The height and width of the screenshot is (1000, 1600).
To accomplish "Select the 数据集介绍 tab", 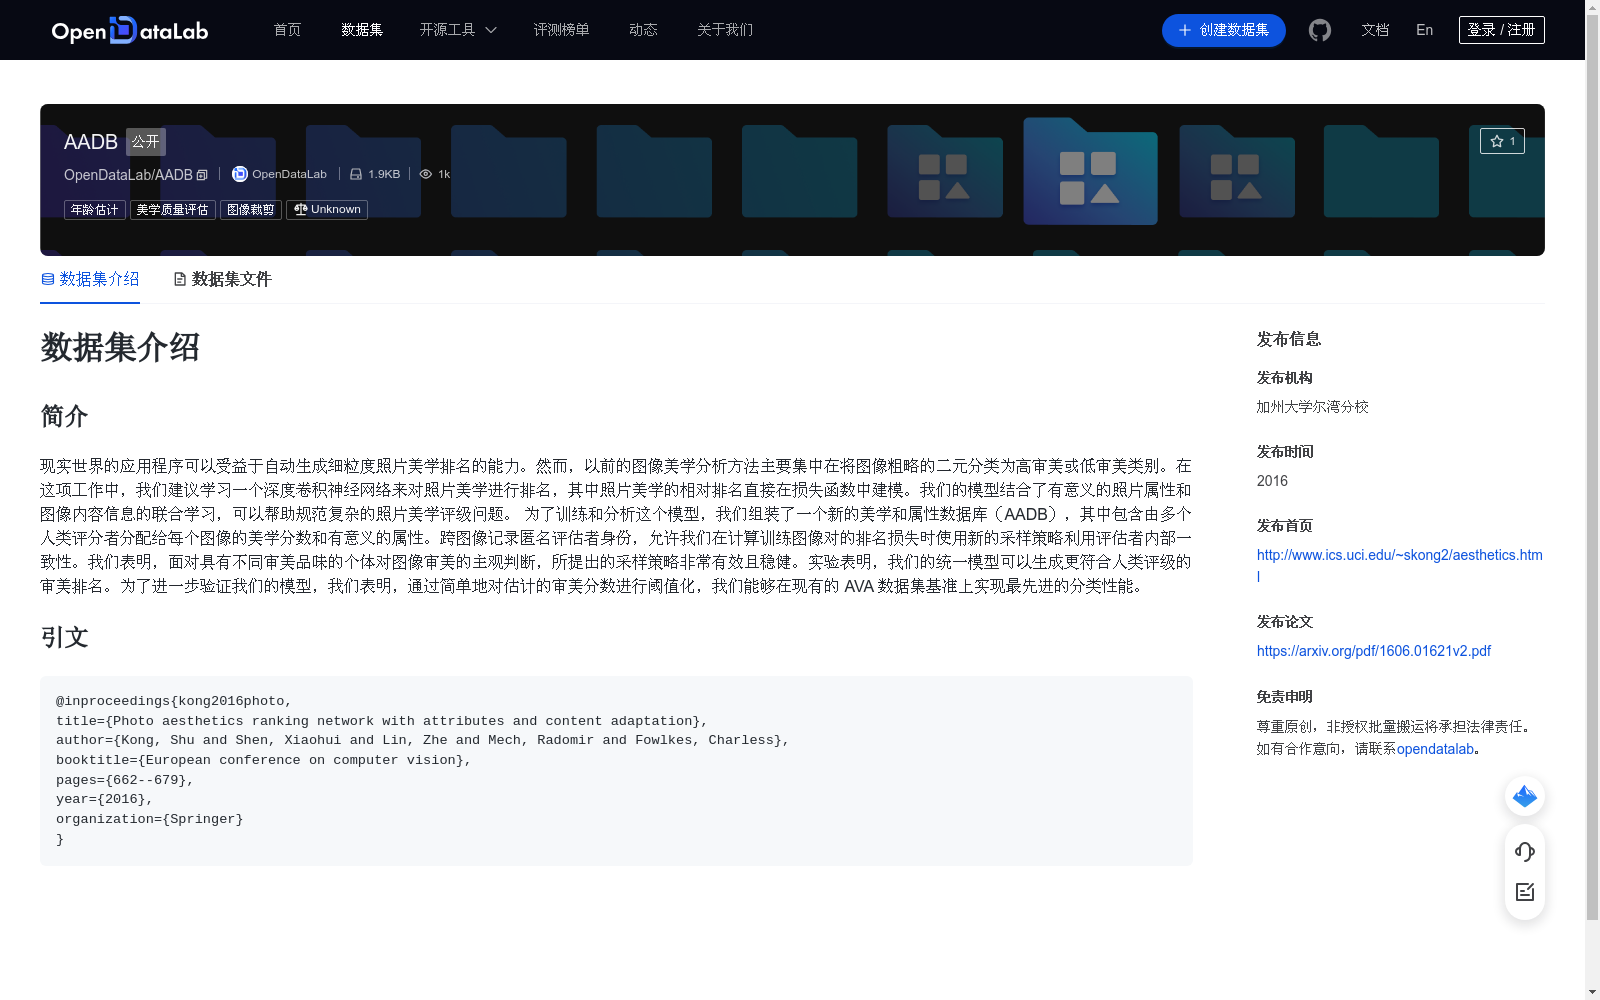I will tap(90, 279).
